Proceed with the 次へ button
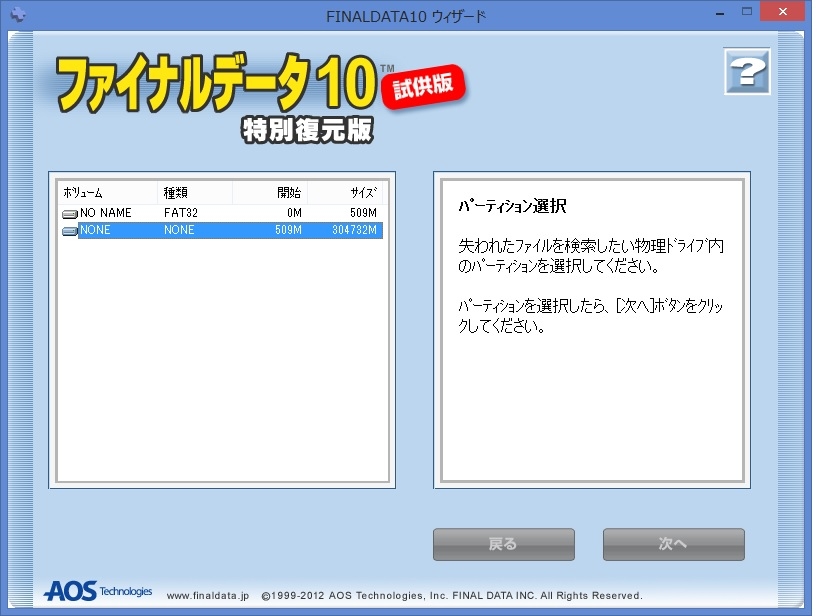Viewport: 819px width, 616px height. [673, 544]
